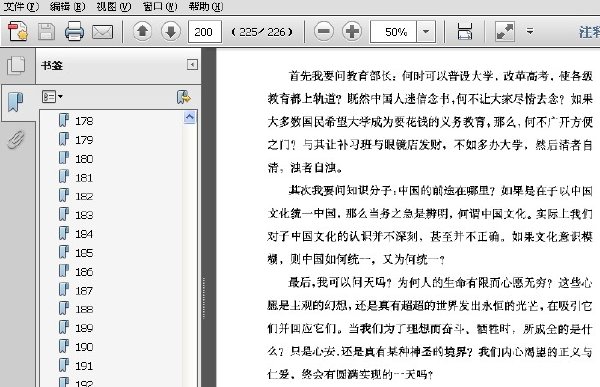Open the attachments paperclip panel
The height and width of the screenshot is (387, 600).
[16, 139]
